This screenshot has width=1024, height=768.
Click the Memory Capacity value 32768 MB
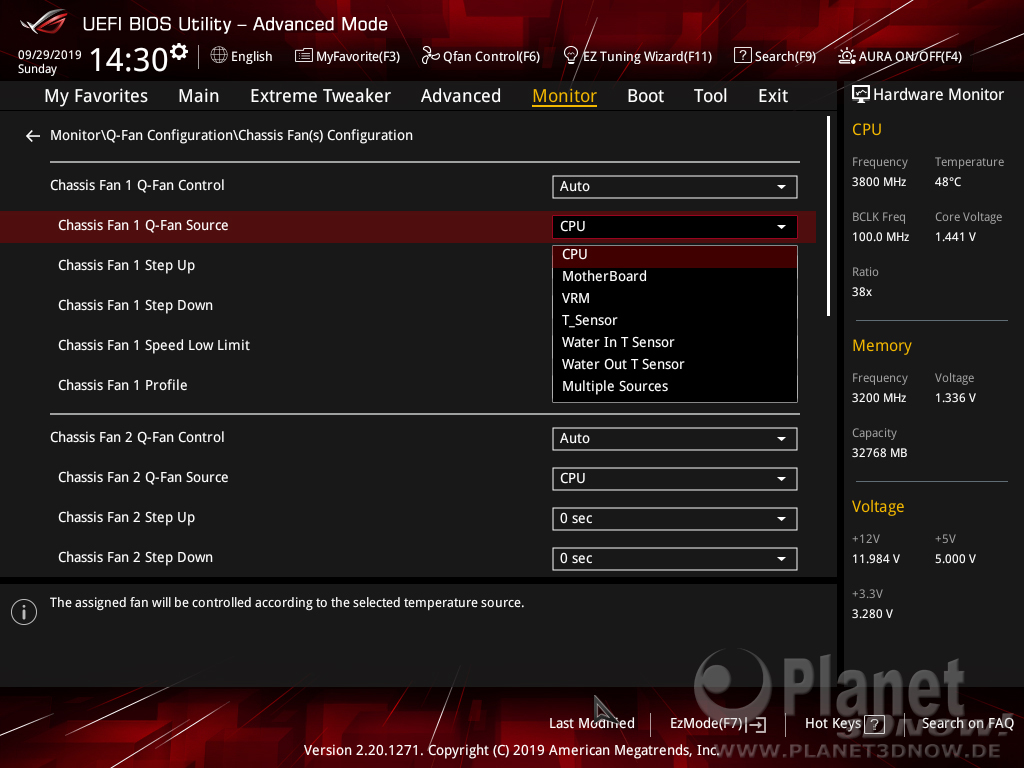coord(879,453)
